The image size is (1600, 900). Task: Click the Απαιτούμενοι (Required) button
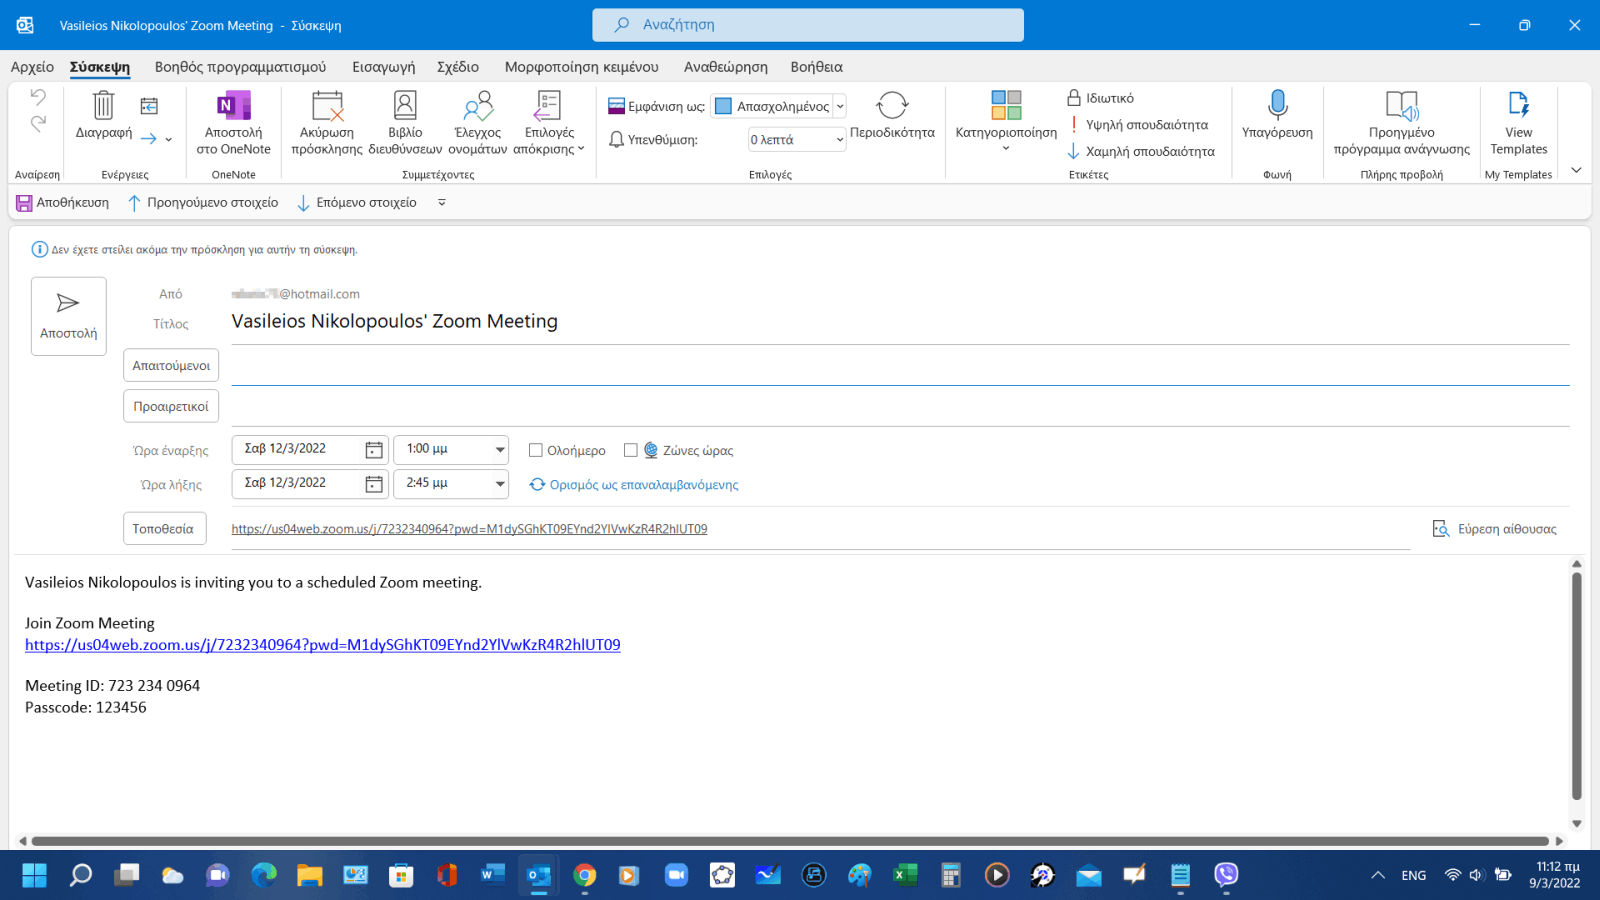click(x=171, y=365)
